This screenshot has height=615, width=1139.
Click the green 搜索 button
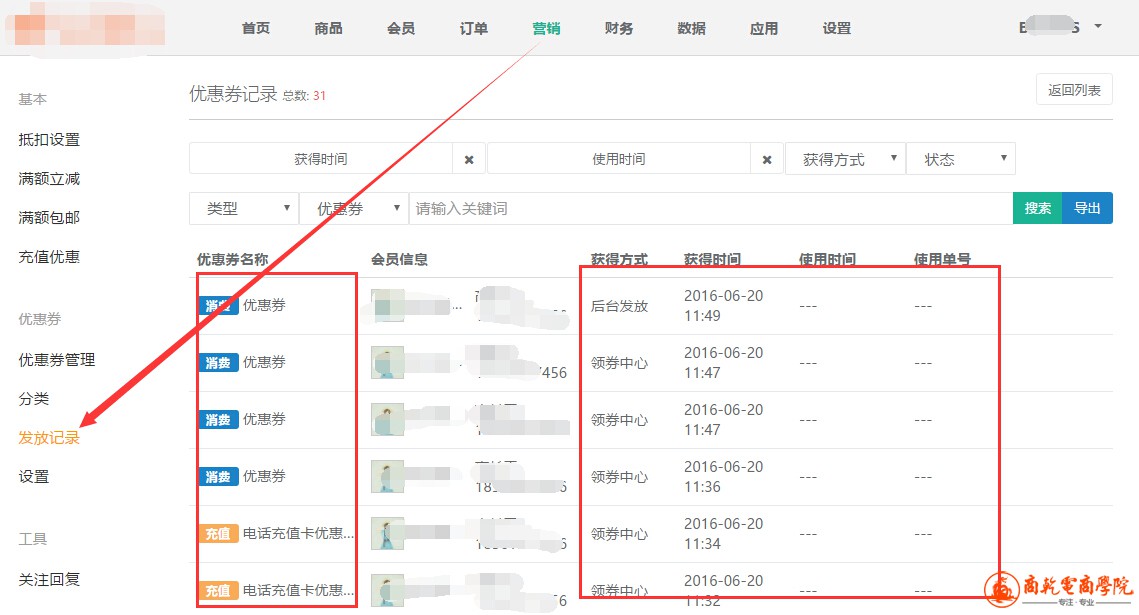[1037, 208]
